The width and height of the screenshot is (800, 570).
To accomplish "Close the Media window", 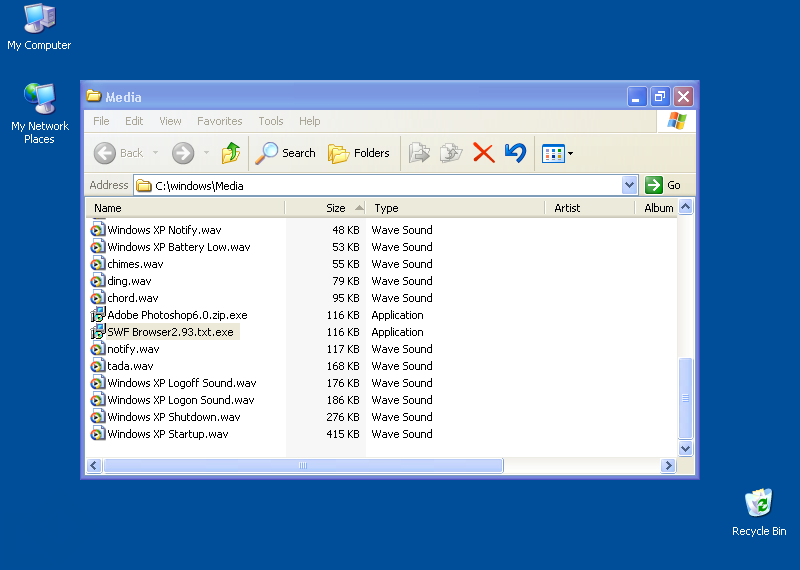I will (x=683, y=96).
